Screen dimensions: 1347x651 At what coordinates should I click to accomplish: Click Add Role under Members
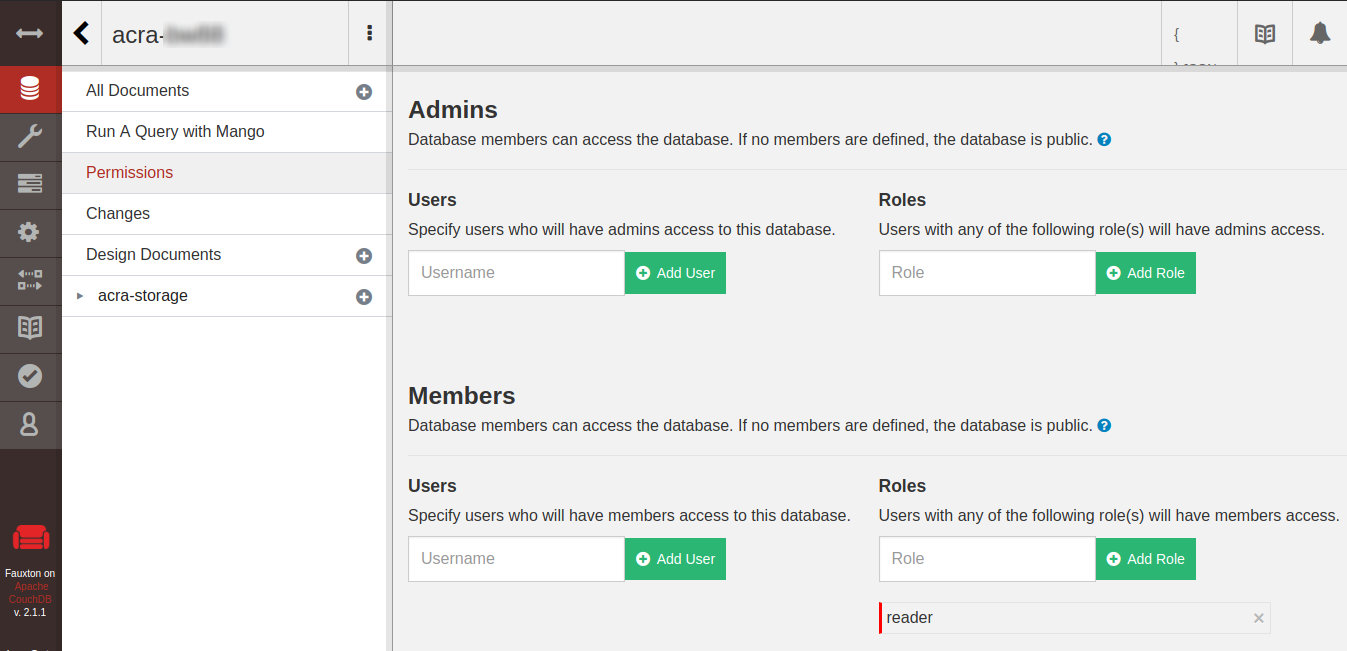coord(1145,559)
